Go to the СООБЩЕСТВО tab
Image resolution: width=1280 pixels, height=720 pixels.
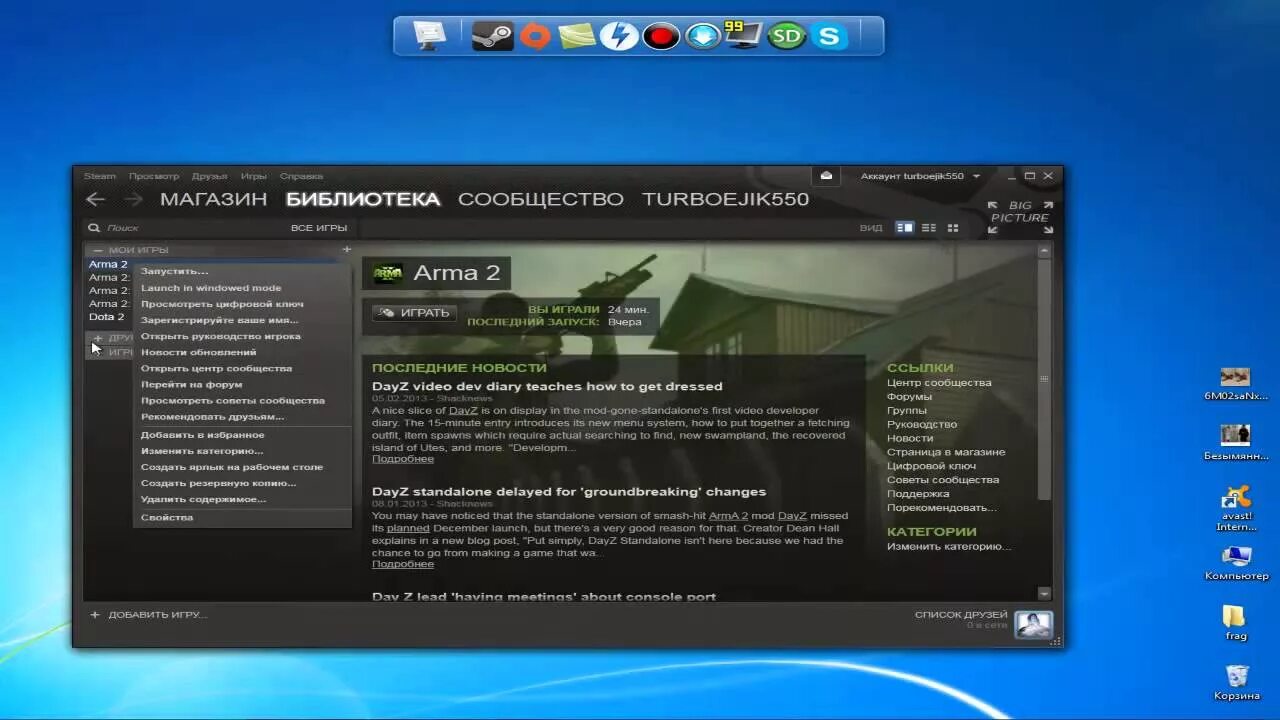[541, 199]
